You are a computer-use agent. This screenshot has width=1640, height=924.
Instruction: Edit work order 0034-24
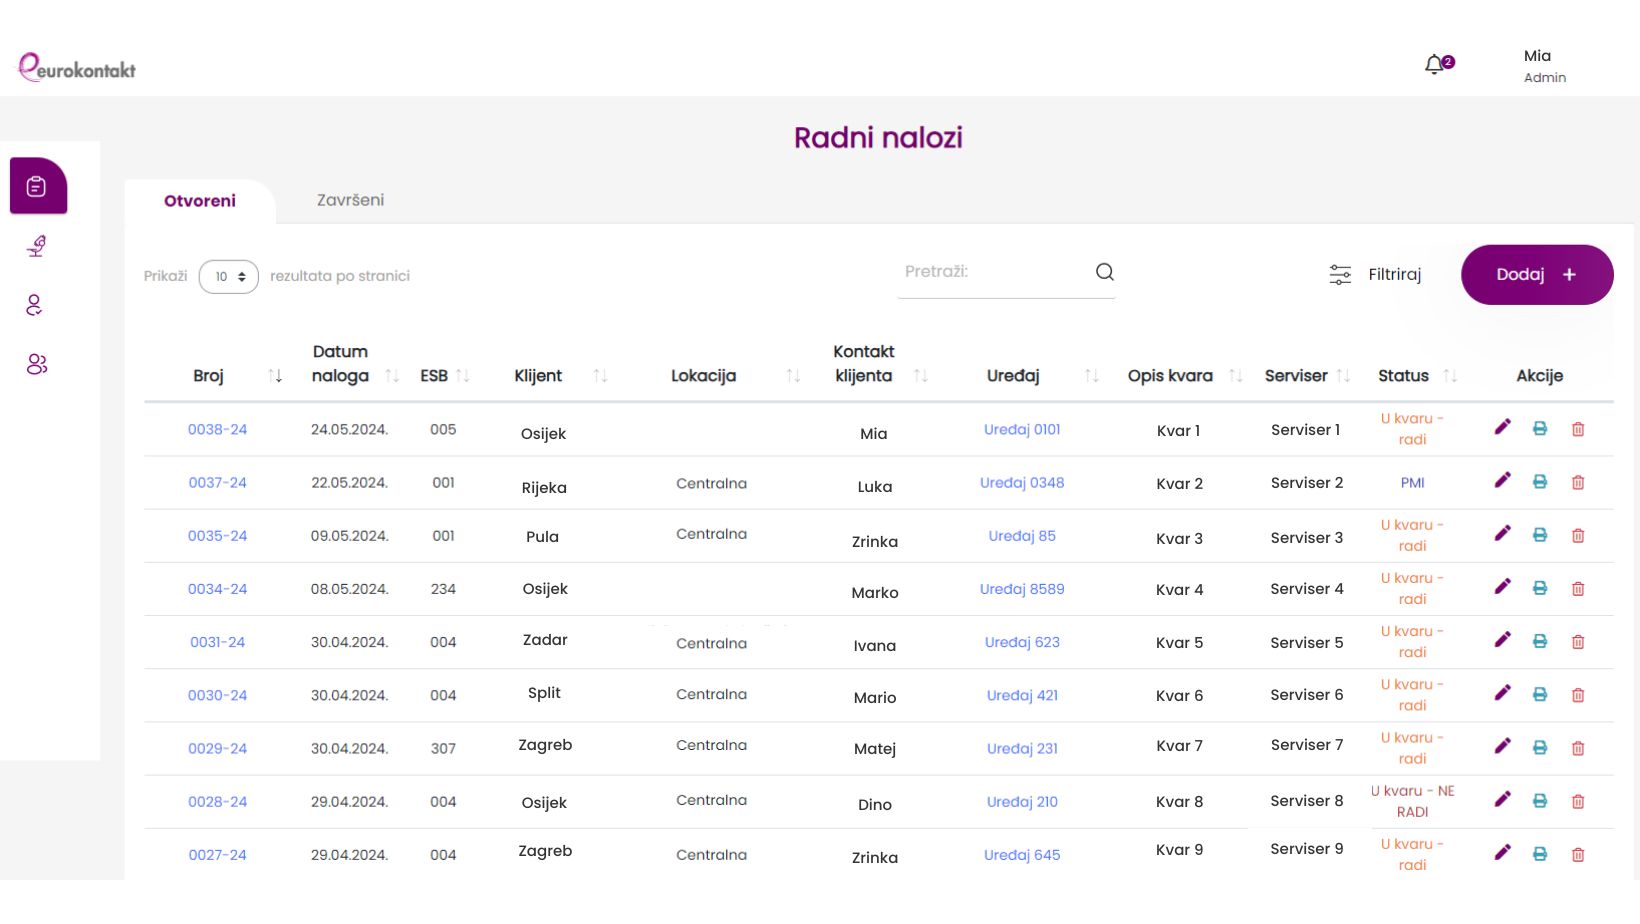pos(1502,587)
